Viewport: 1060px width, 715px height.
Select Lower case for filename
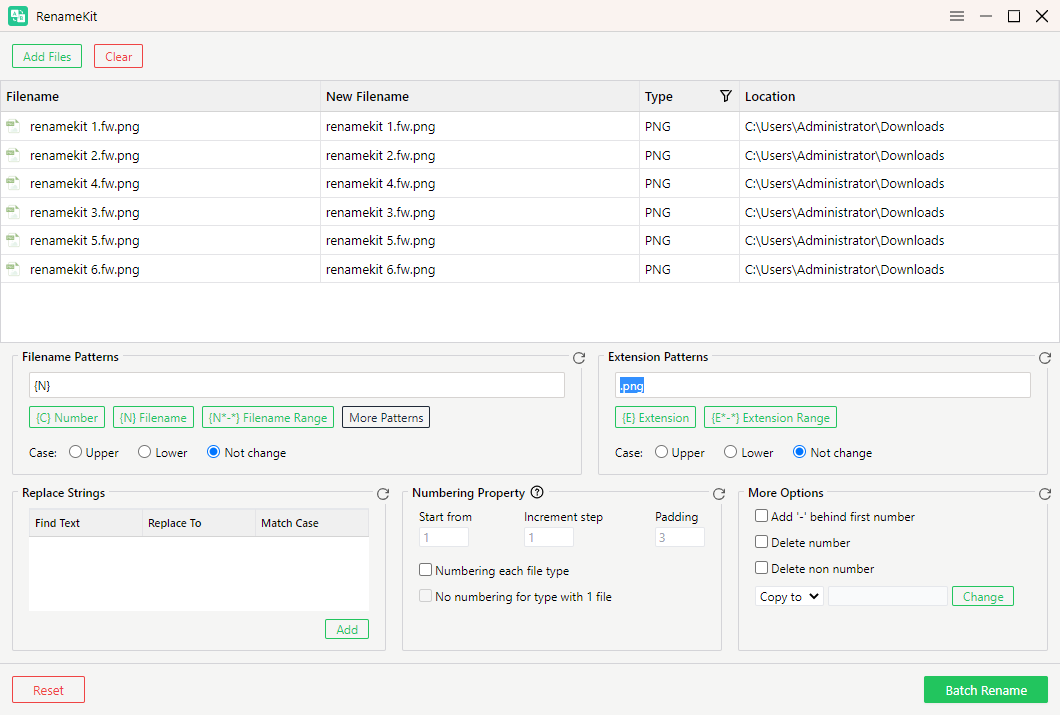point(145,452)
